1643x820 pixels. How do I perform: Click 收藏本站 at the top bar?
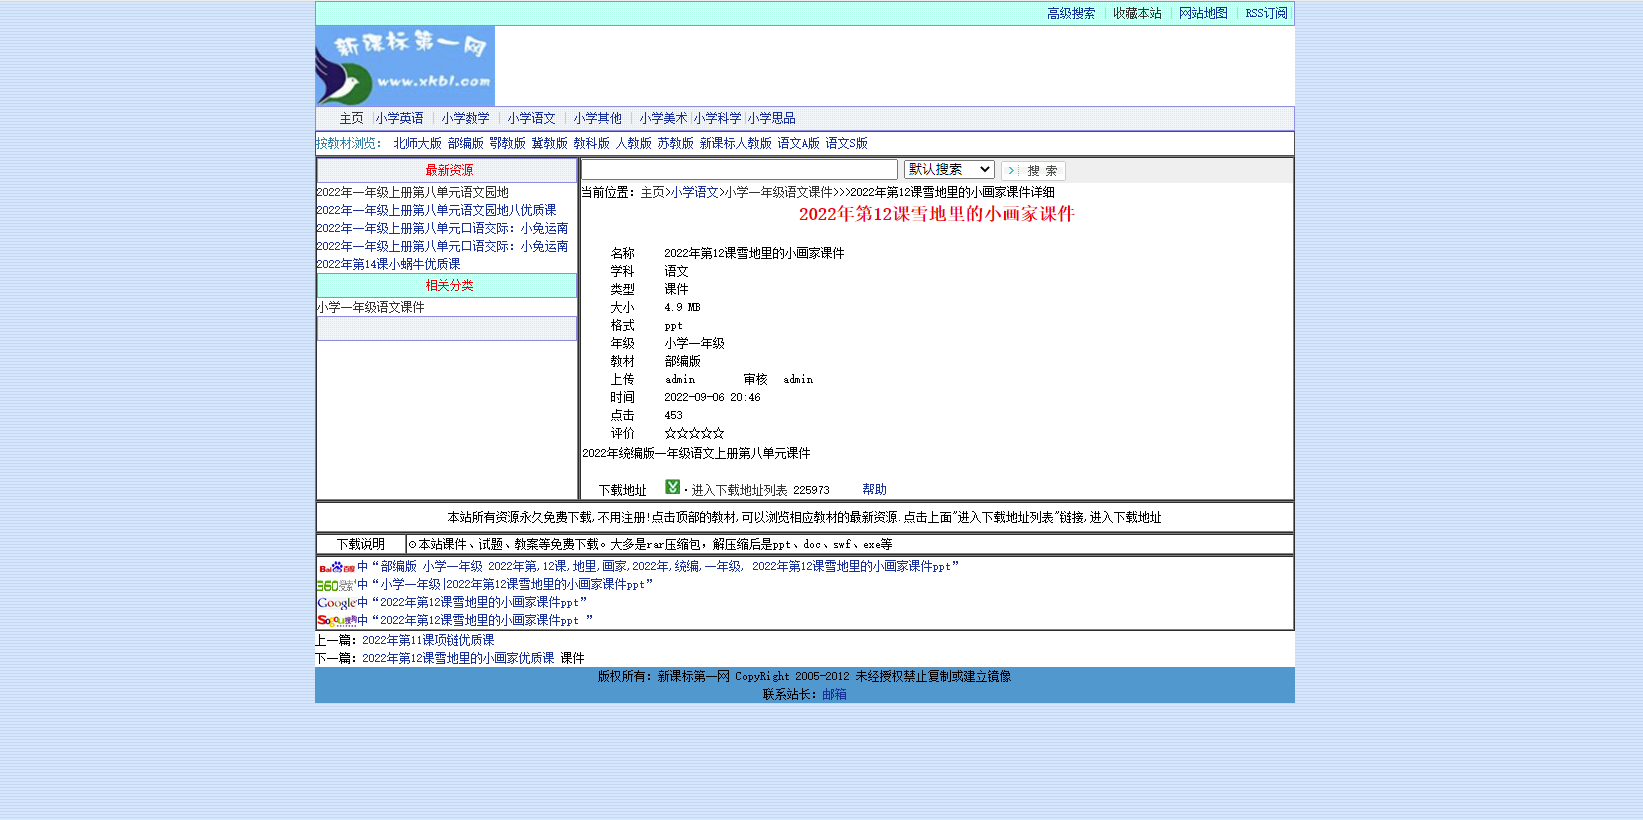[x=1137, y=13]
